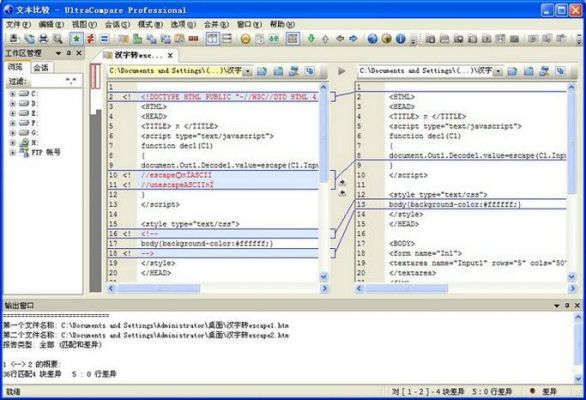Expand the D: drive node
This screenshot has width=586, height=400.
13,104
